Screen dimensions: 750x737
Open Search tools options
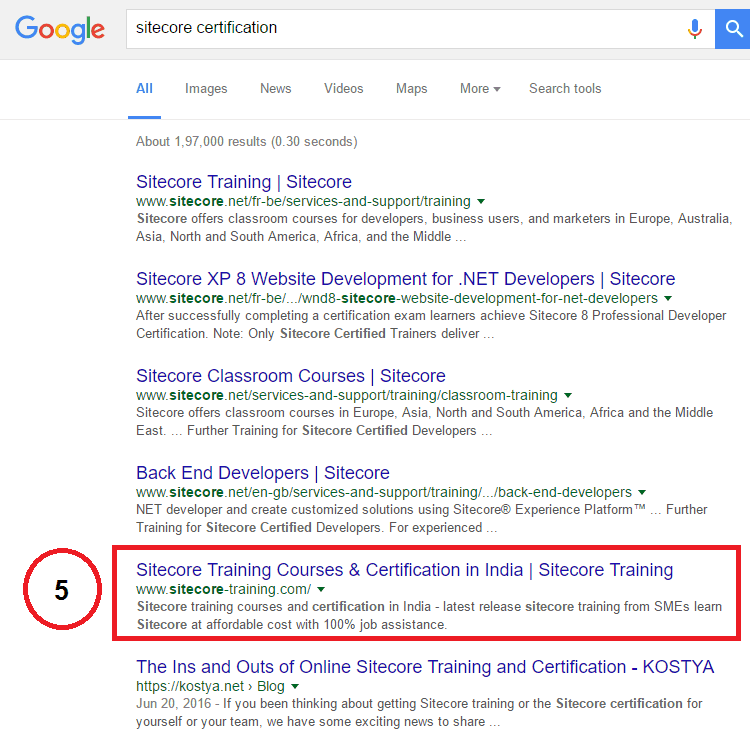click(565, 89)
